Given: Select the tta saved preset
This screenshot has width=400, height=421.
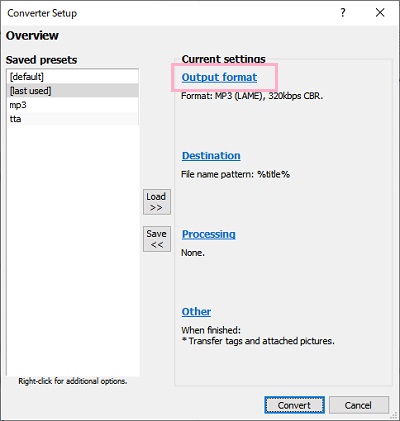Looking at the screenshot, I should (x=72, y=119).
